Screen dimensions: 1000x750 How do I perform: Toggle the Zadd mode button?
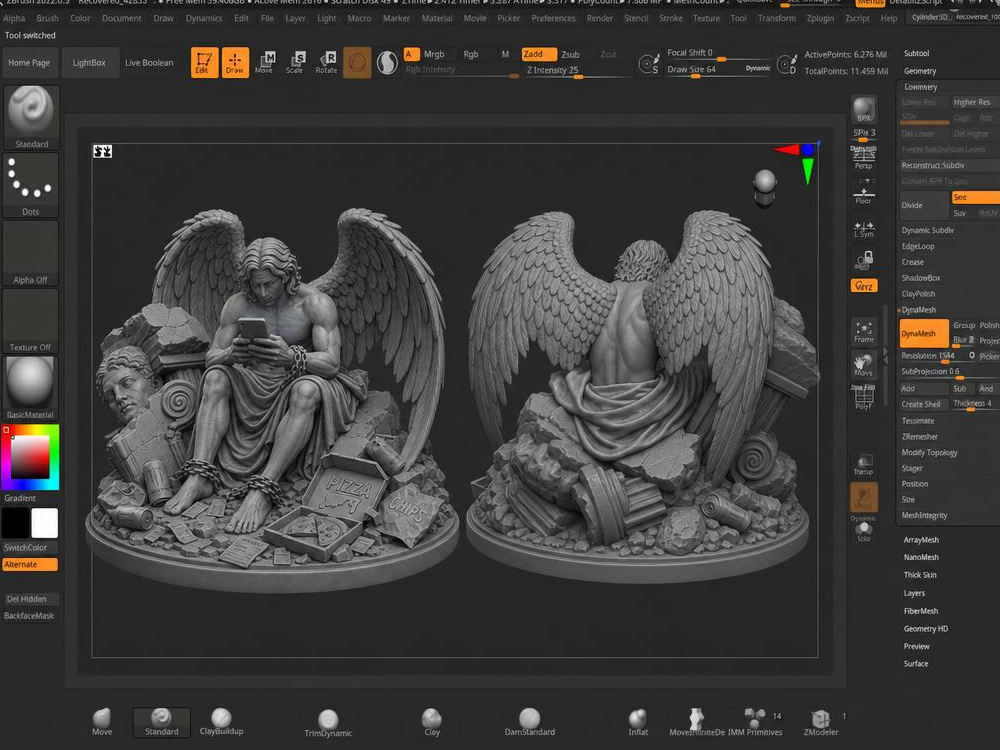(x=538, y=54)
